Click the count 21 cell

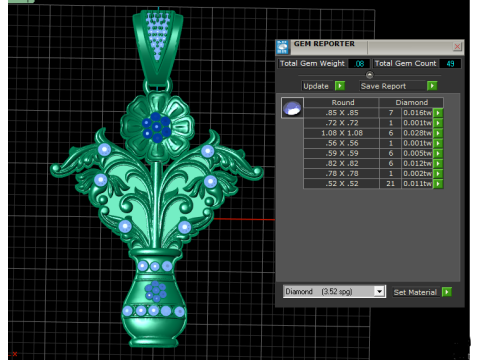click(390, 184)
